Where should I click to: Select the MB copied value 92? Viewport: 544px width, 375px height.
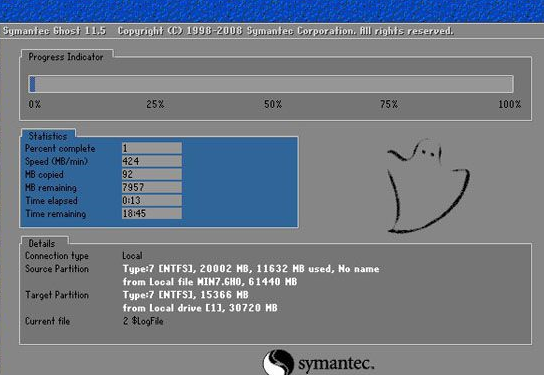point(152,174)
